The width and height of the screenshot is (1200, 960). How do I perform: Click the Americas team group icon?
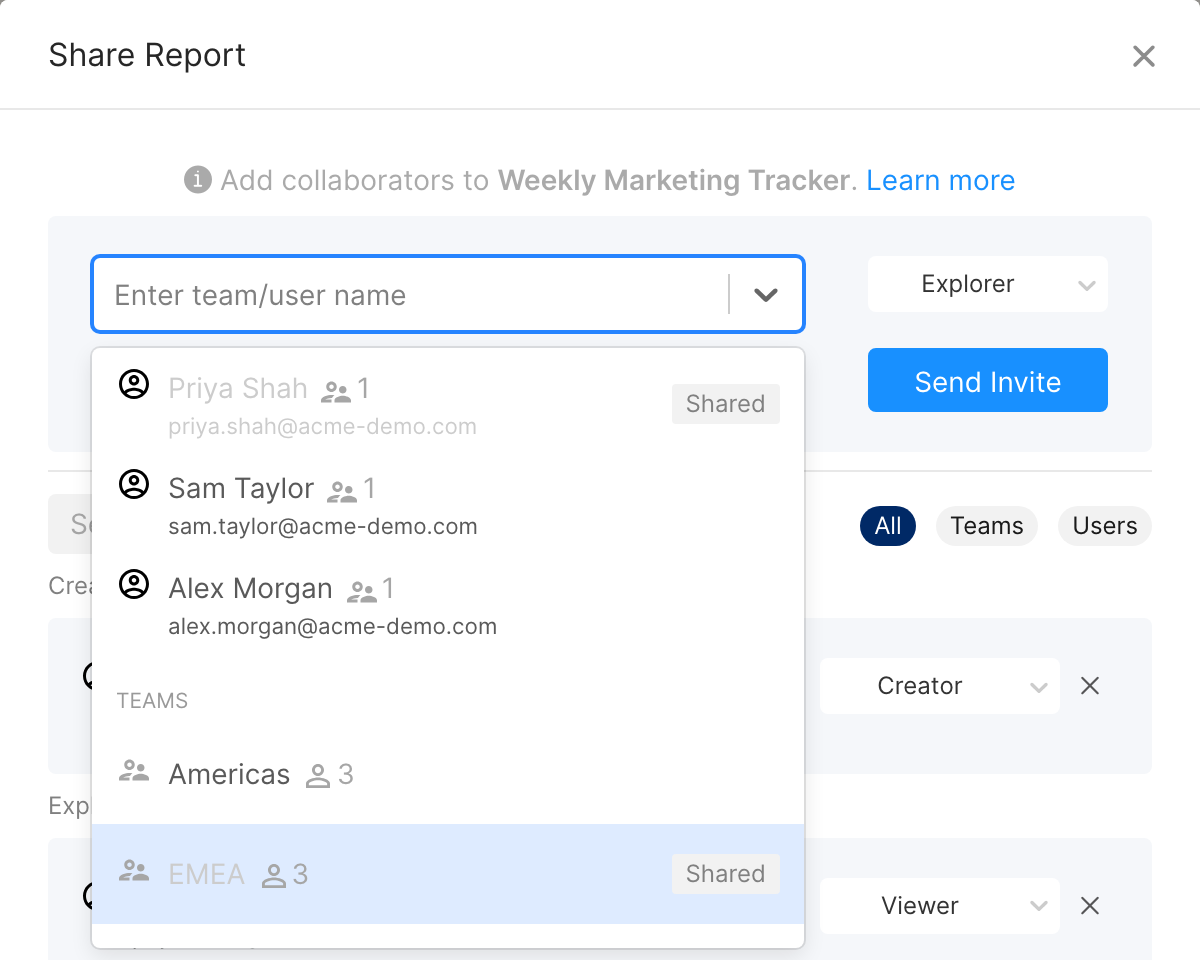click(x=134, y=771)
